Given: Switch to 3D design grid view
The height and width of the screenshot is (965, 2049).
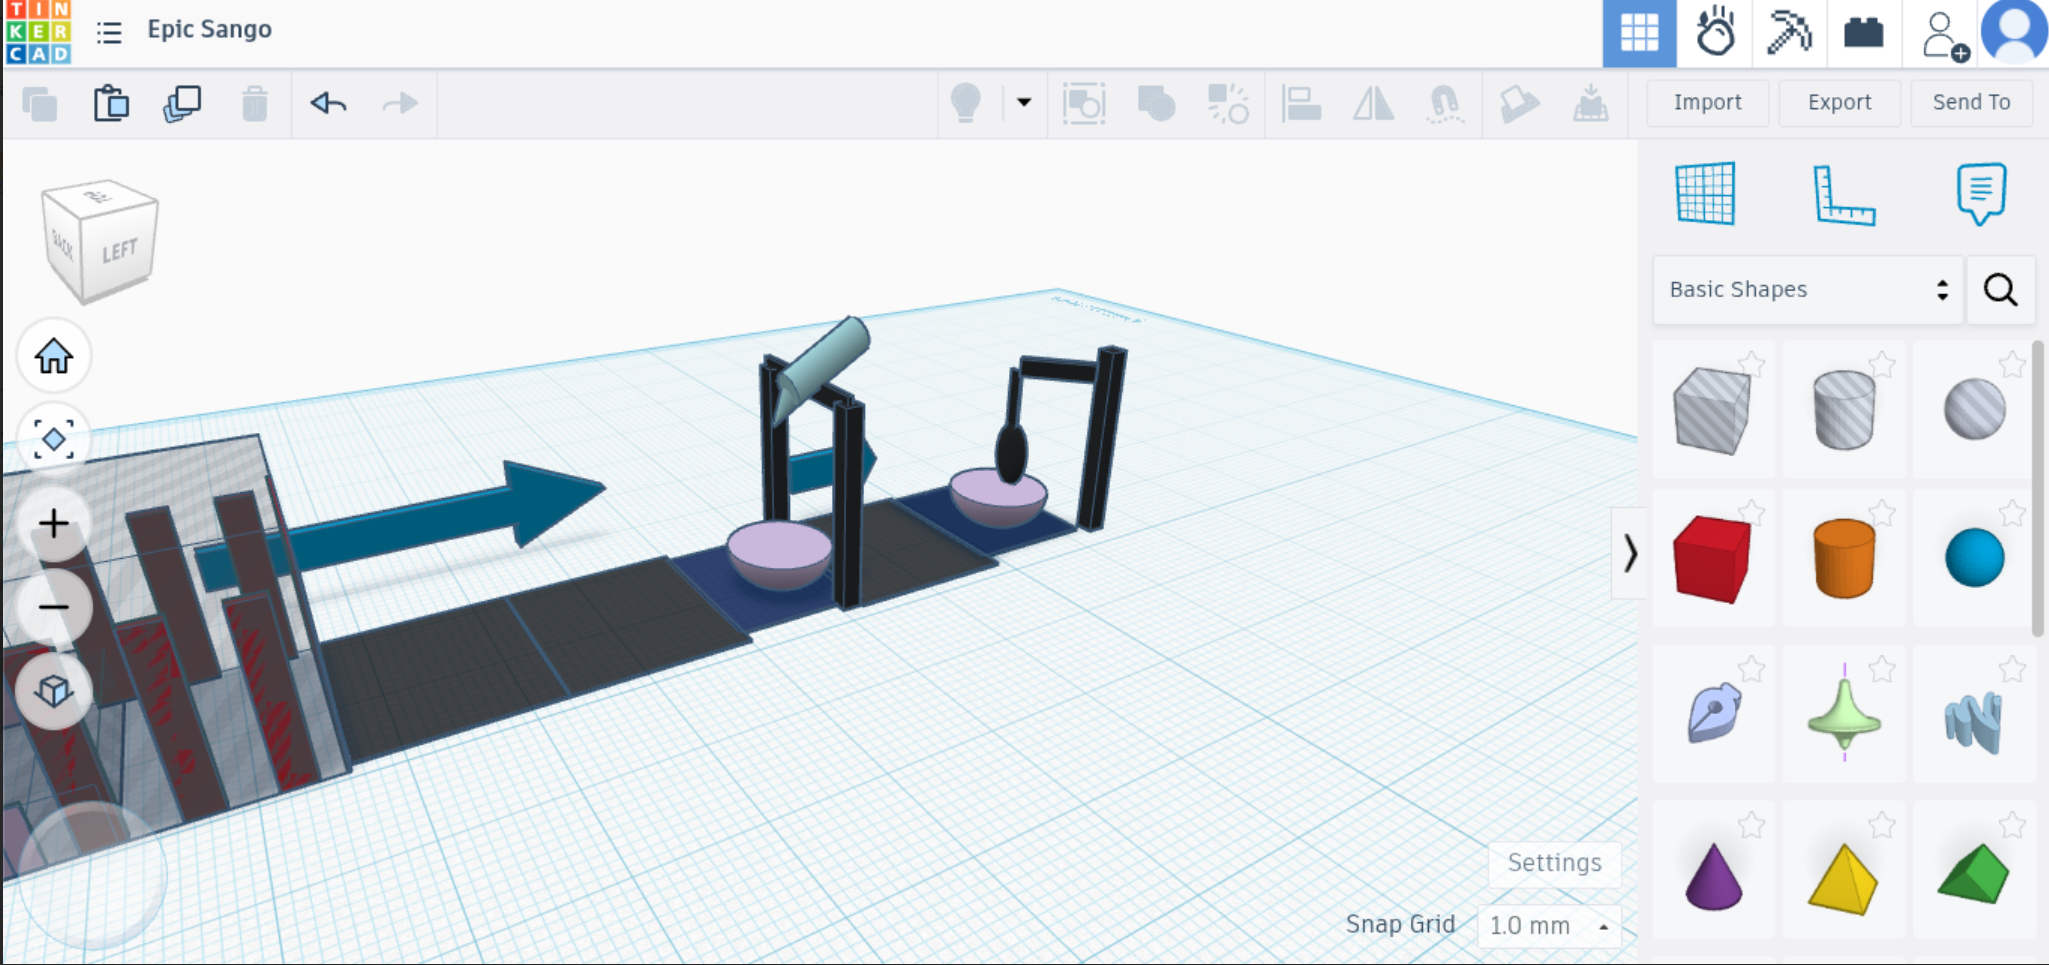Looking at the screenshot, I should 1639,34.
